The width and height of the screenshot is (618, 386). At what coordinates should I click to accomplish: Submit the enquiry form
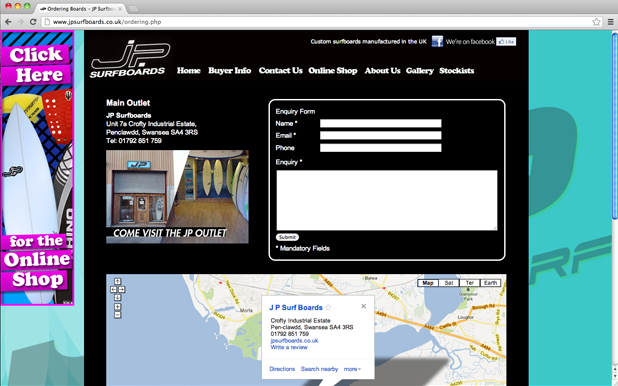pyautogui.click(x=287, y=237)
